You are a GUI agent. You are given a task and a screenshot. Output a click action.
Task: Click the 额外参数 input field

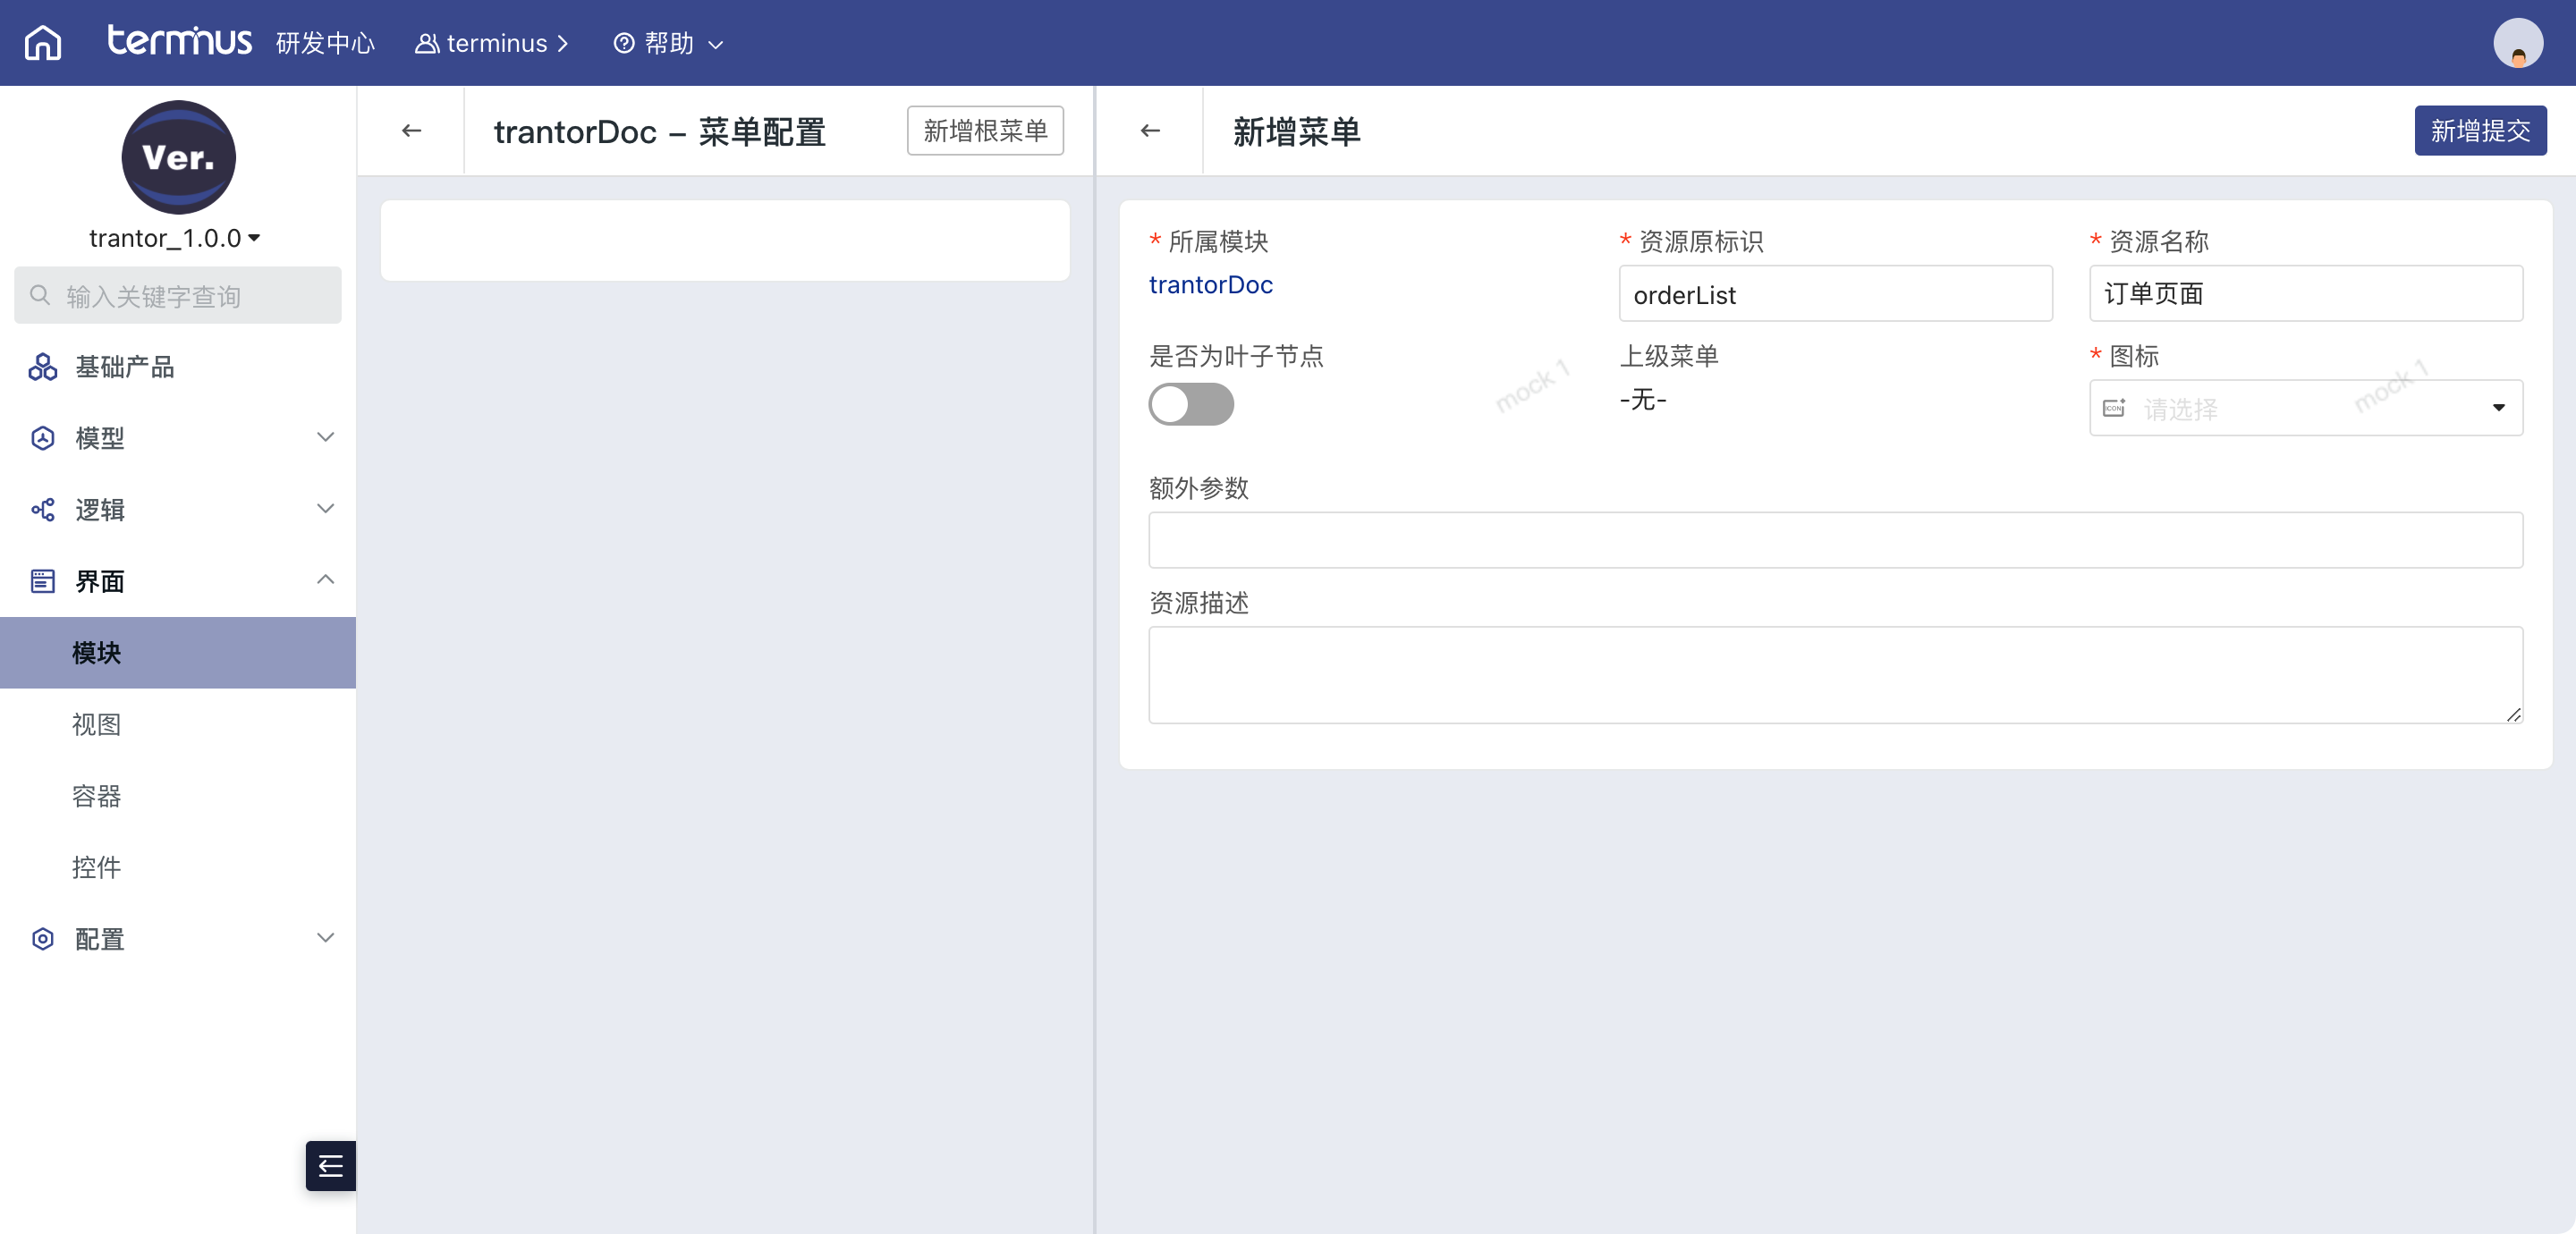click(x=1835, y=540)
